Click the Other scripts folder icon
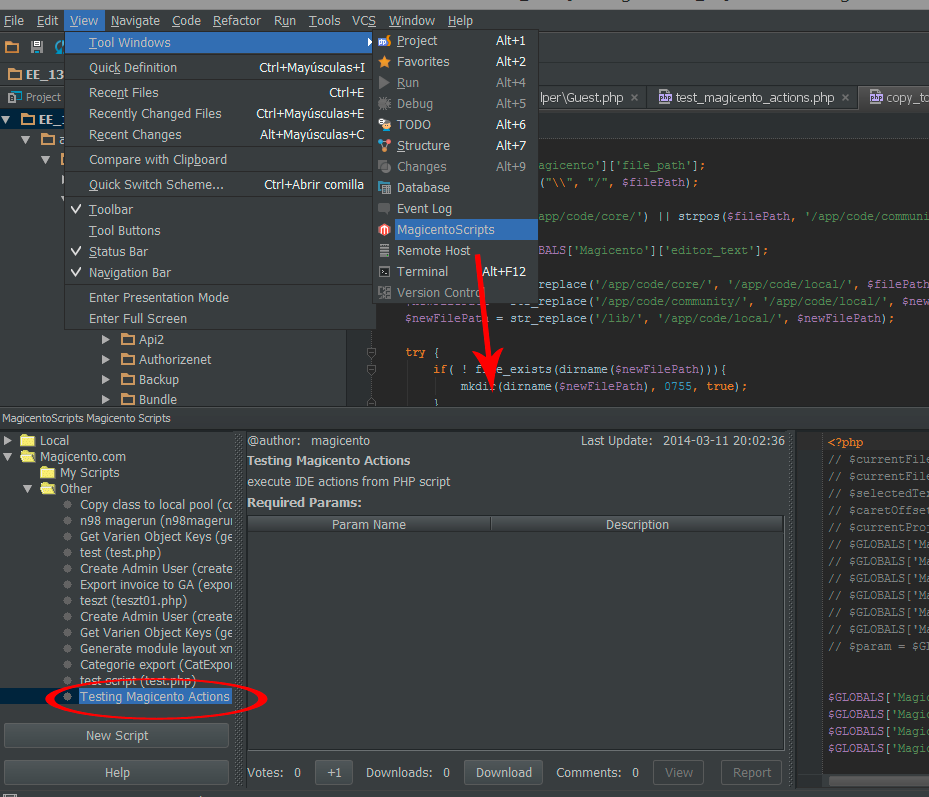Viewport: 929px width, 797px height. [48, 488]
